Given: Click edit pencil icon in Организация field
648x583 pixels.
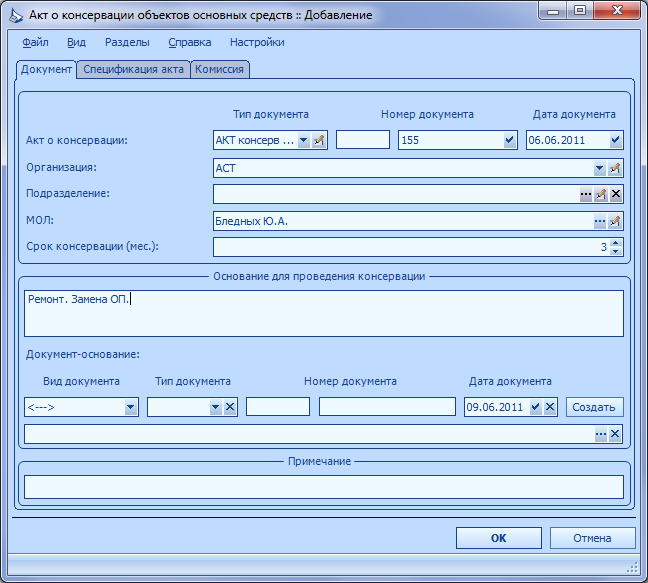Looking at the screenshot, I should (615, 168).
